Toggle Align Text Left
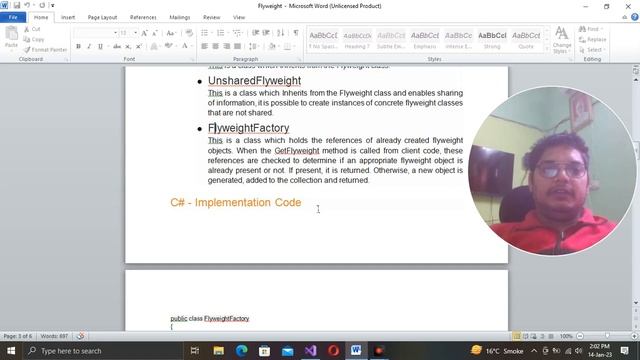 coord(204,47)
